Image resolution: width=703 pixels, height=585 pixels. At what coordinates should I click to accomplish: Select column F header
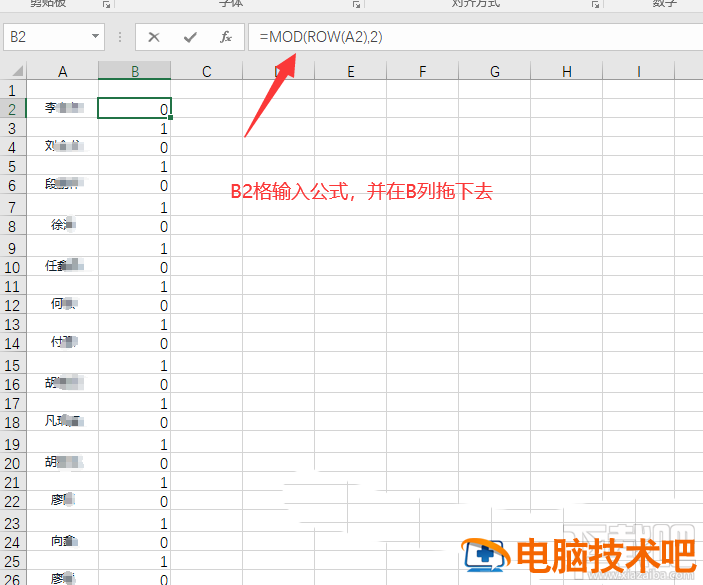pos(423,71)
